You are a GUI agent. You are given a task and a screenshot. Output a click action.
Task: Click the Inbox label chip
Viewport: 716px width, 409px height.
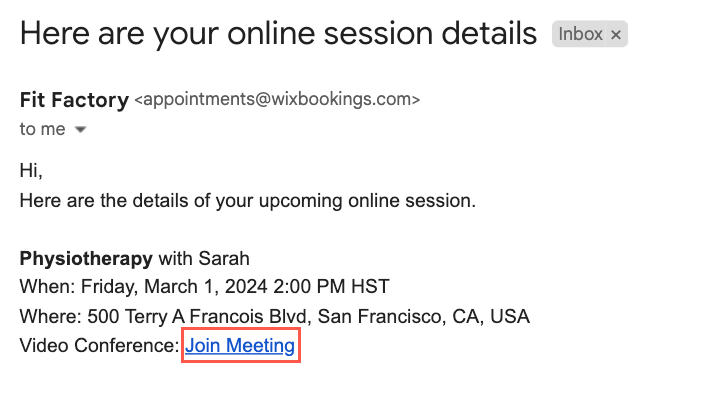coord(580,34)
